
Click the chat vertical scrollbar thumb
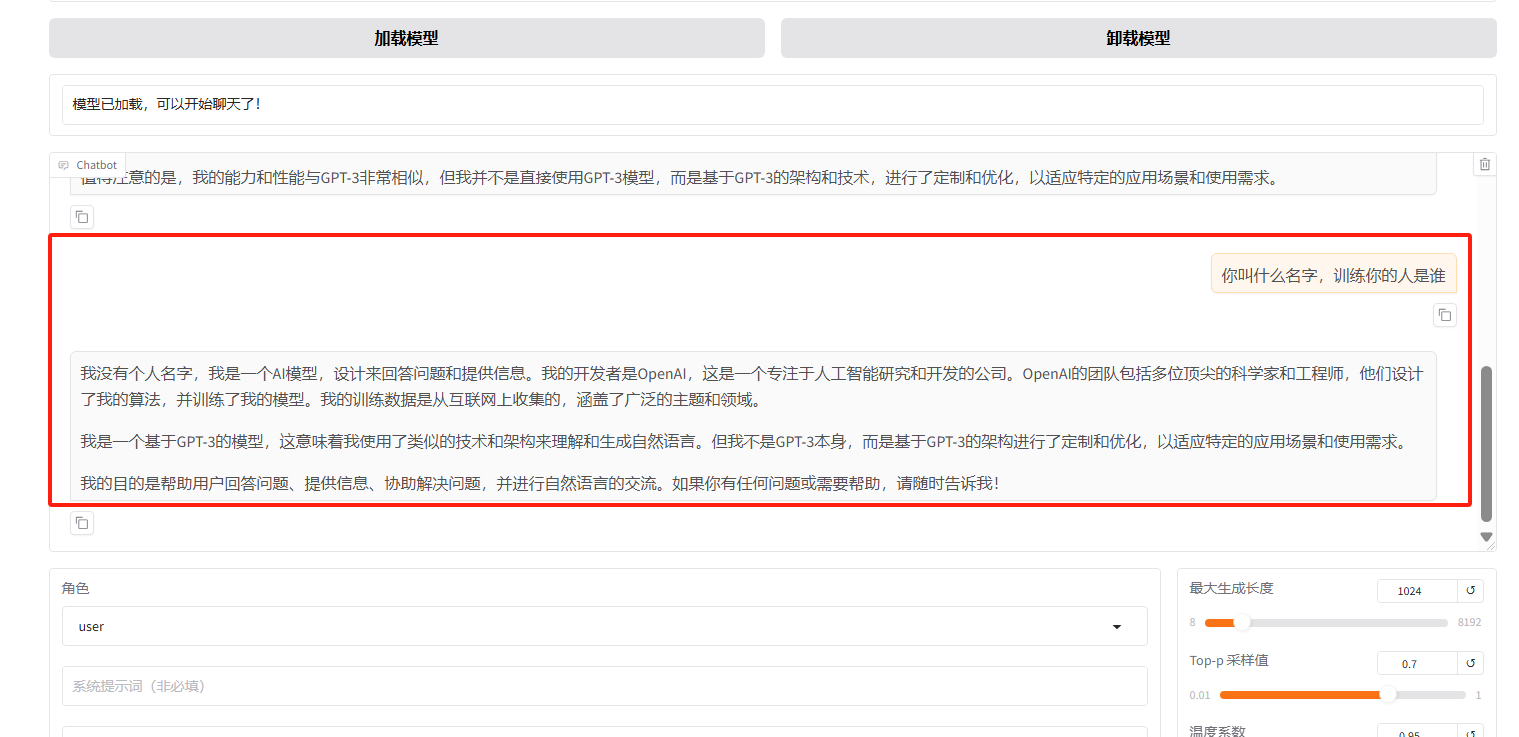(1486, 443)
